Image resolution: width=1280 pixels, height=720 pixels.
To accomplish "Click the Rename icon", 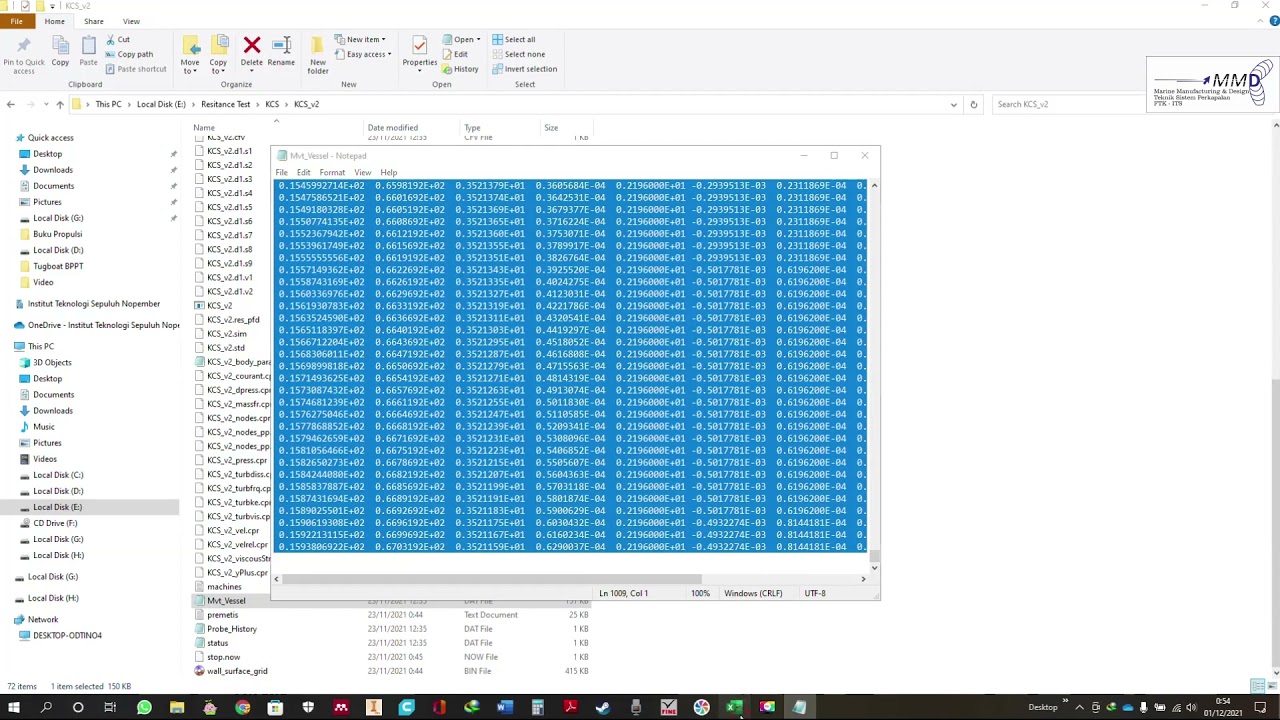I will [x=281, y=45].
